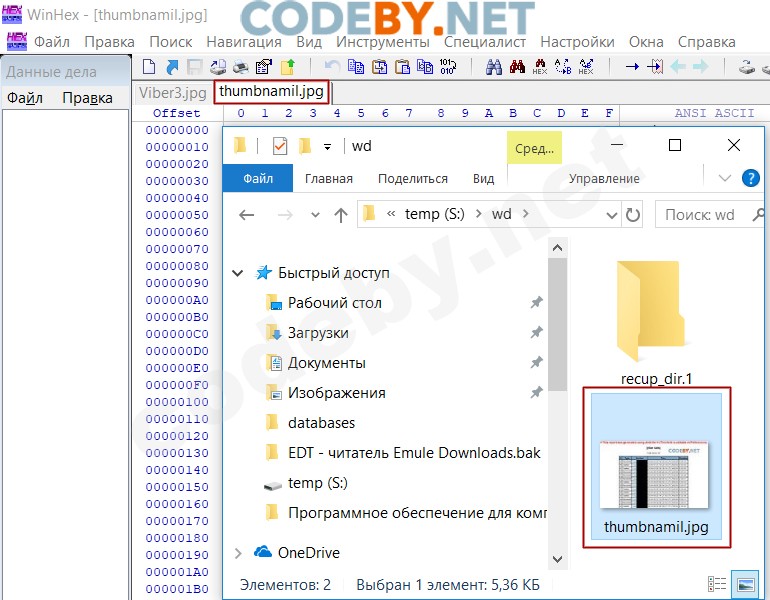The height and width of the screenshot is (600, 770).
Task: Open the Инструменты menu in WinHex
Action: coord(382,42)
